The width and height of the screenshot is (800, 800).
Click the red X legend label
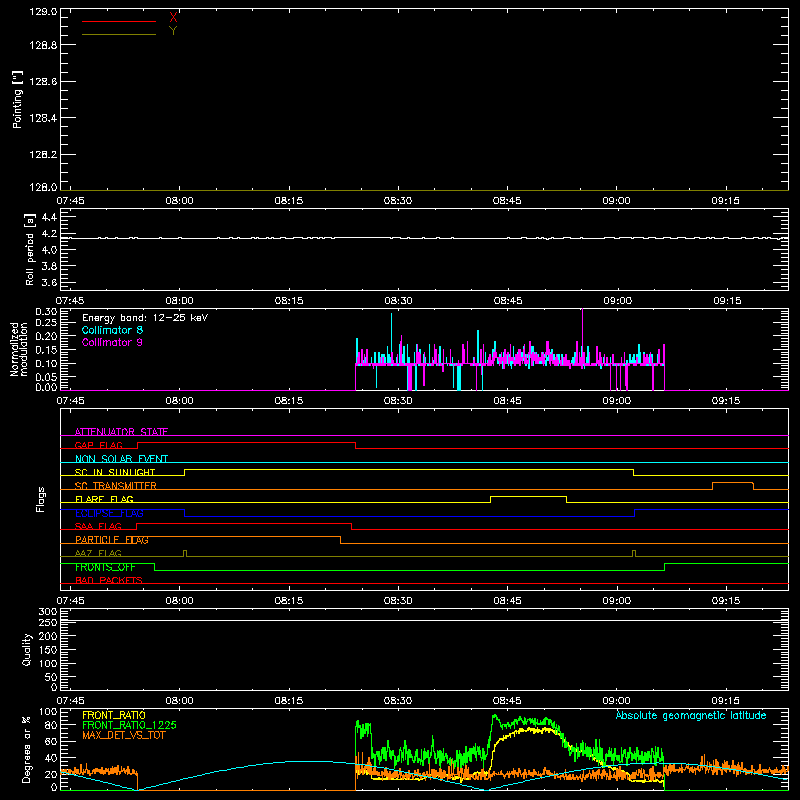tap(173, 18)
